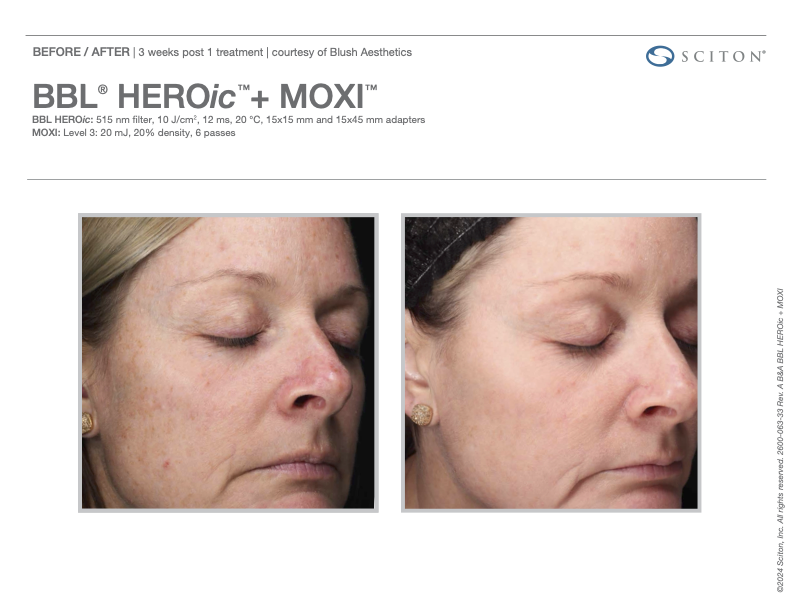Screen dimensions: 792x612
Task: Click the SCITON wordmark text
Action: [723, 57]
